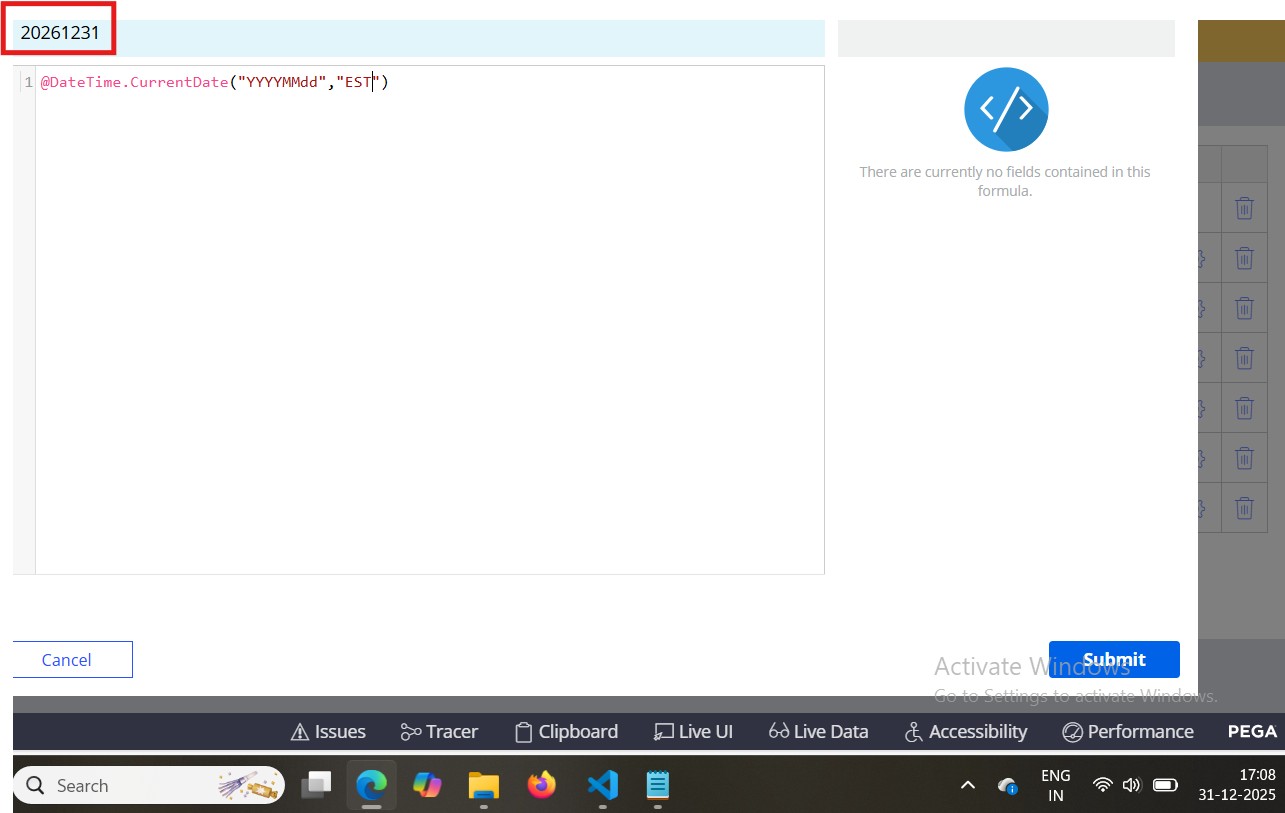Image resolution: width=1285 pixels, height=813 pixels.
Task: Submit the formula
Action: point(1114,660)
